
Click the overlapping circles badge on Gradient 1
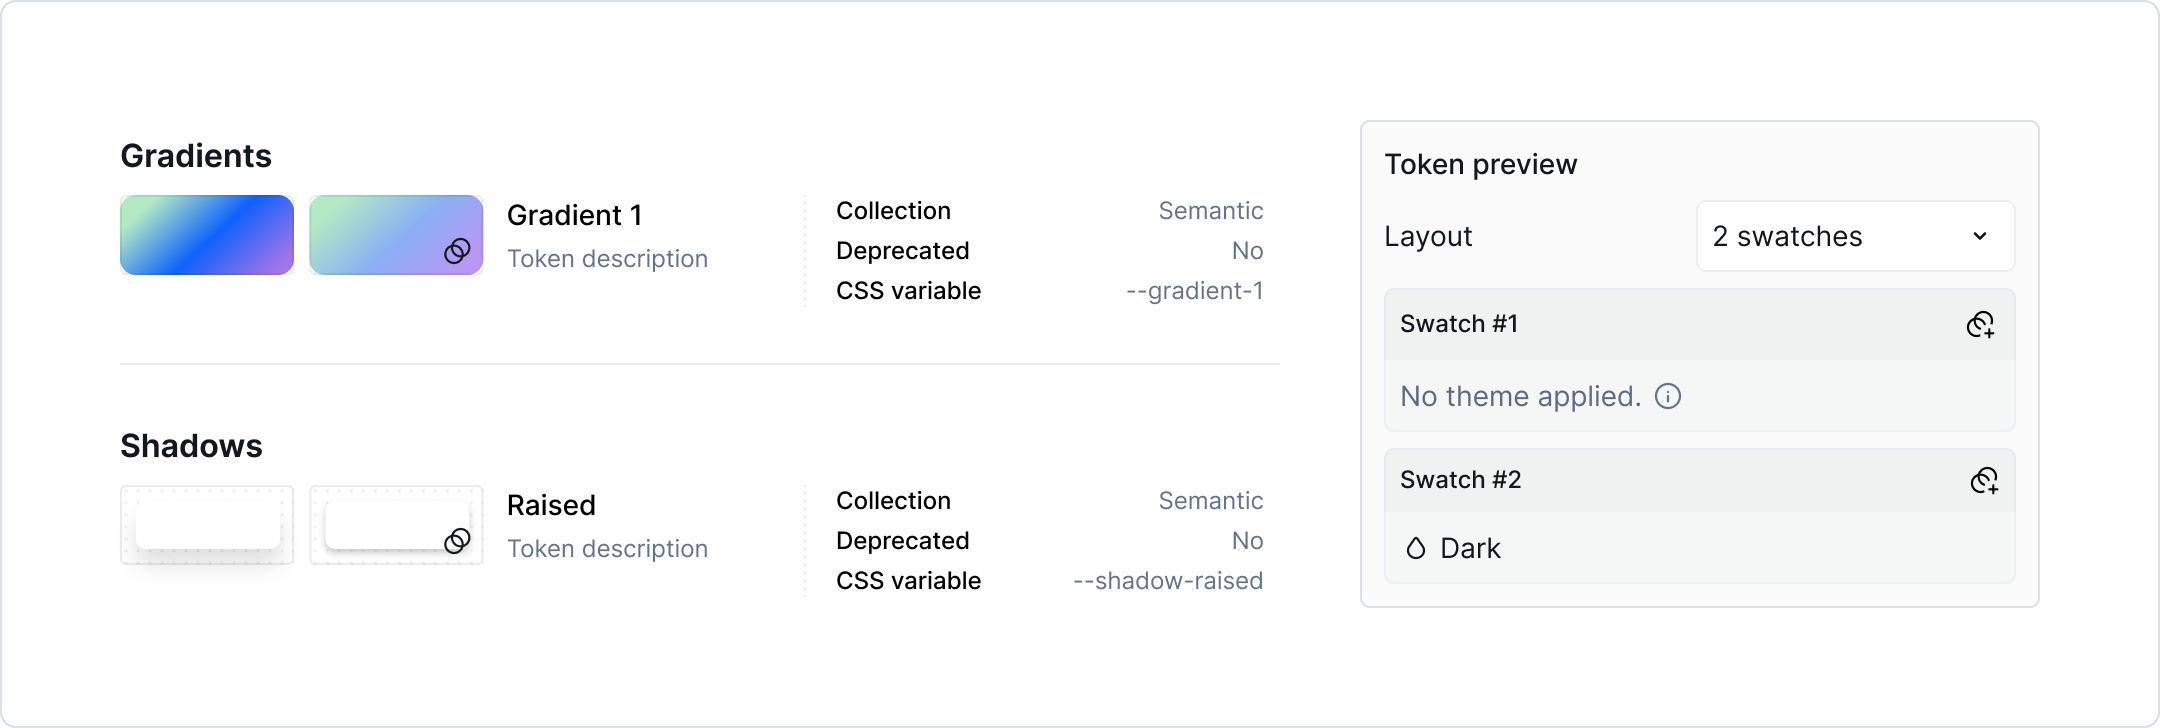[x=457, y=250]
